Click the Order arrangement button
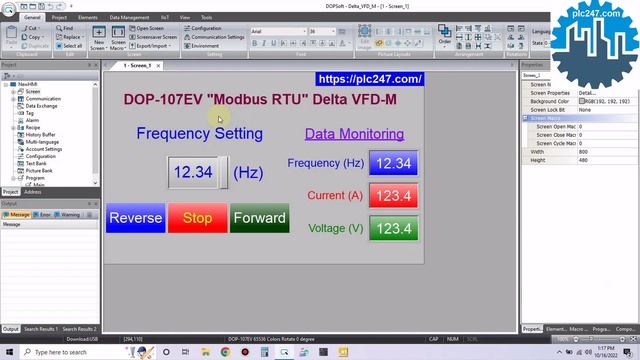The width and height of the screenshot is (640, 360). pyautogui.click(x=444, y=36)
